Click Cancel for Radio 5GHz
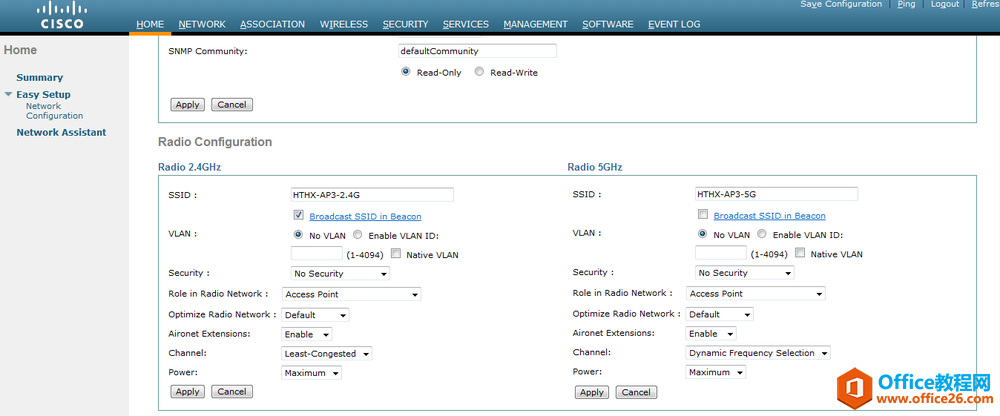The image size is (1000, 416). click(636, 392)
